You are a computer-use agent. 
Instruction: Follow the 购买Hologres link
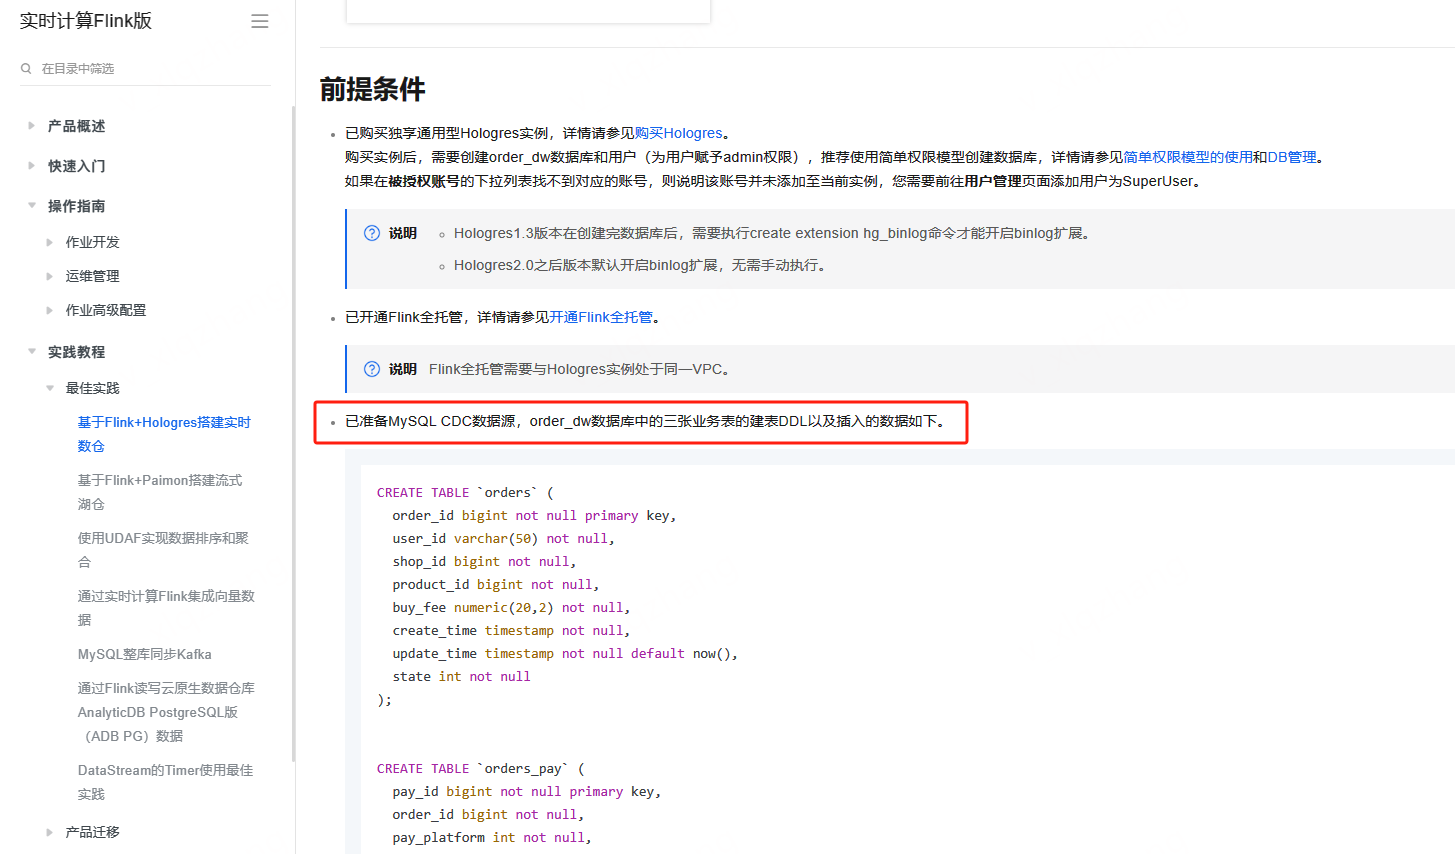coord(678,133)
